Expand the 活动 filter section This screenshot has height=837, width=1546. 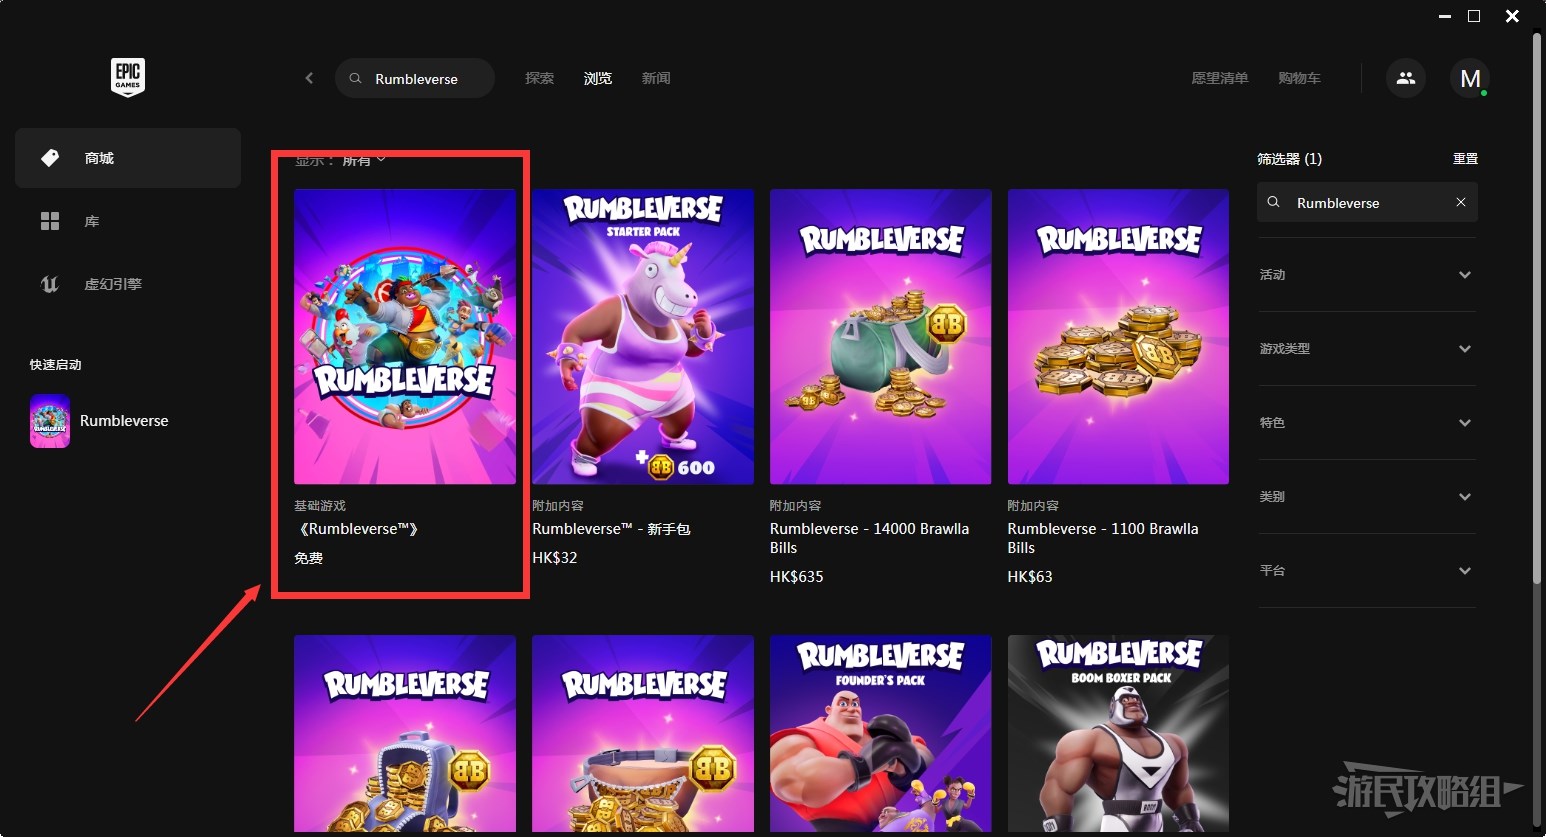1367,275
